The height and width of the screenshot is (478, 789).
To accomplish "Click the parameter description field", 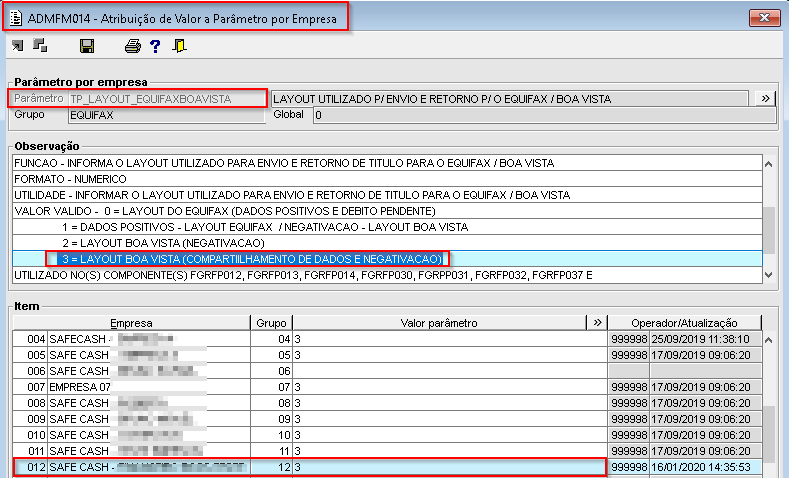I will (509, 99).
